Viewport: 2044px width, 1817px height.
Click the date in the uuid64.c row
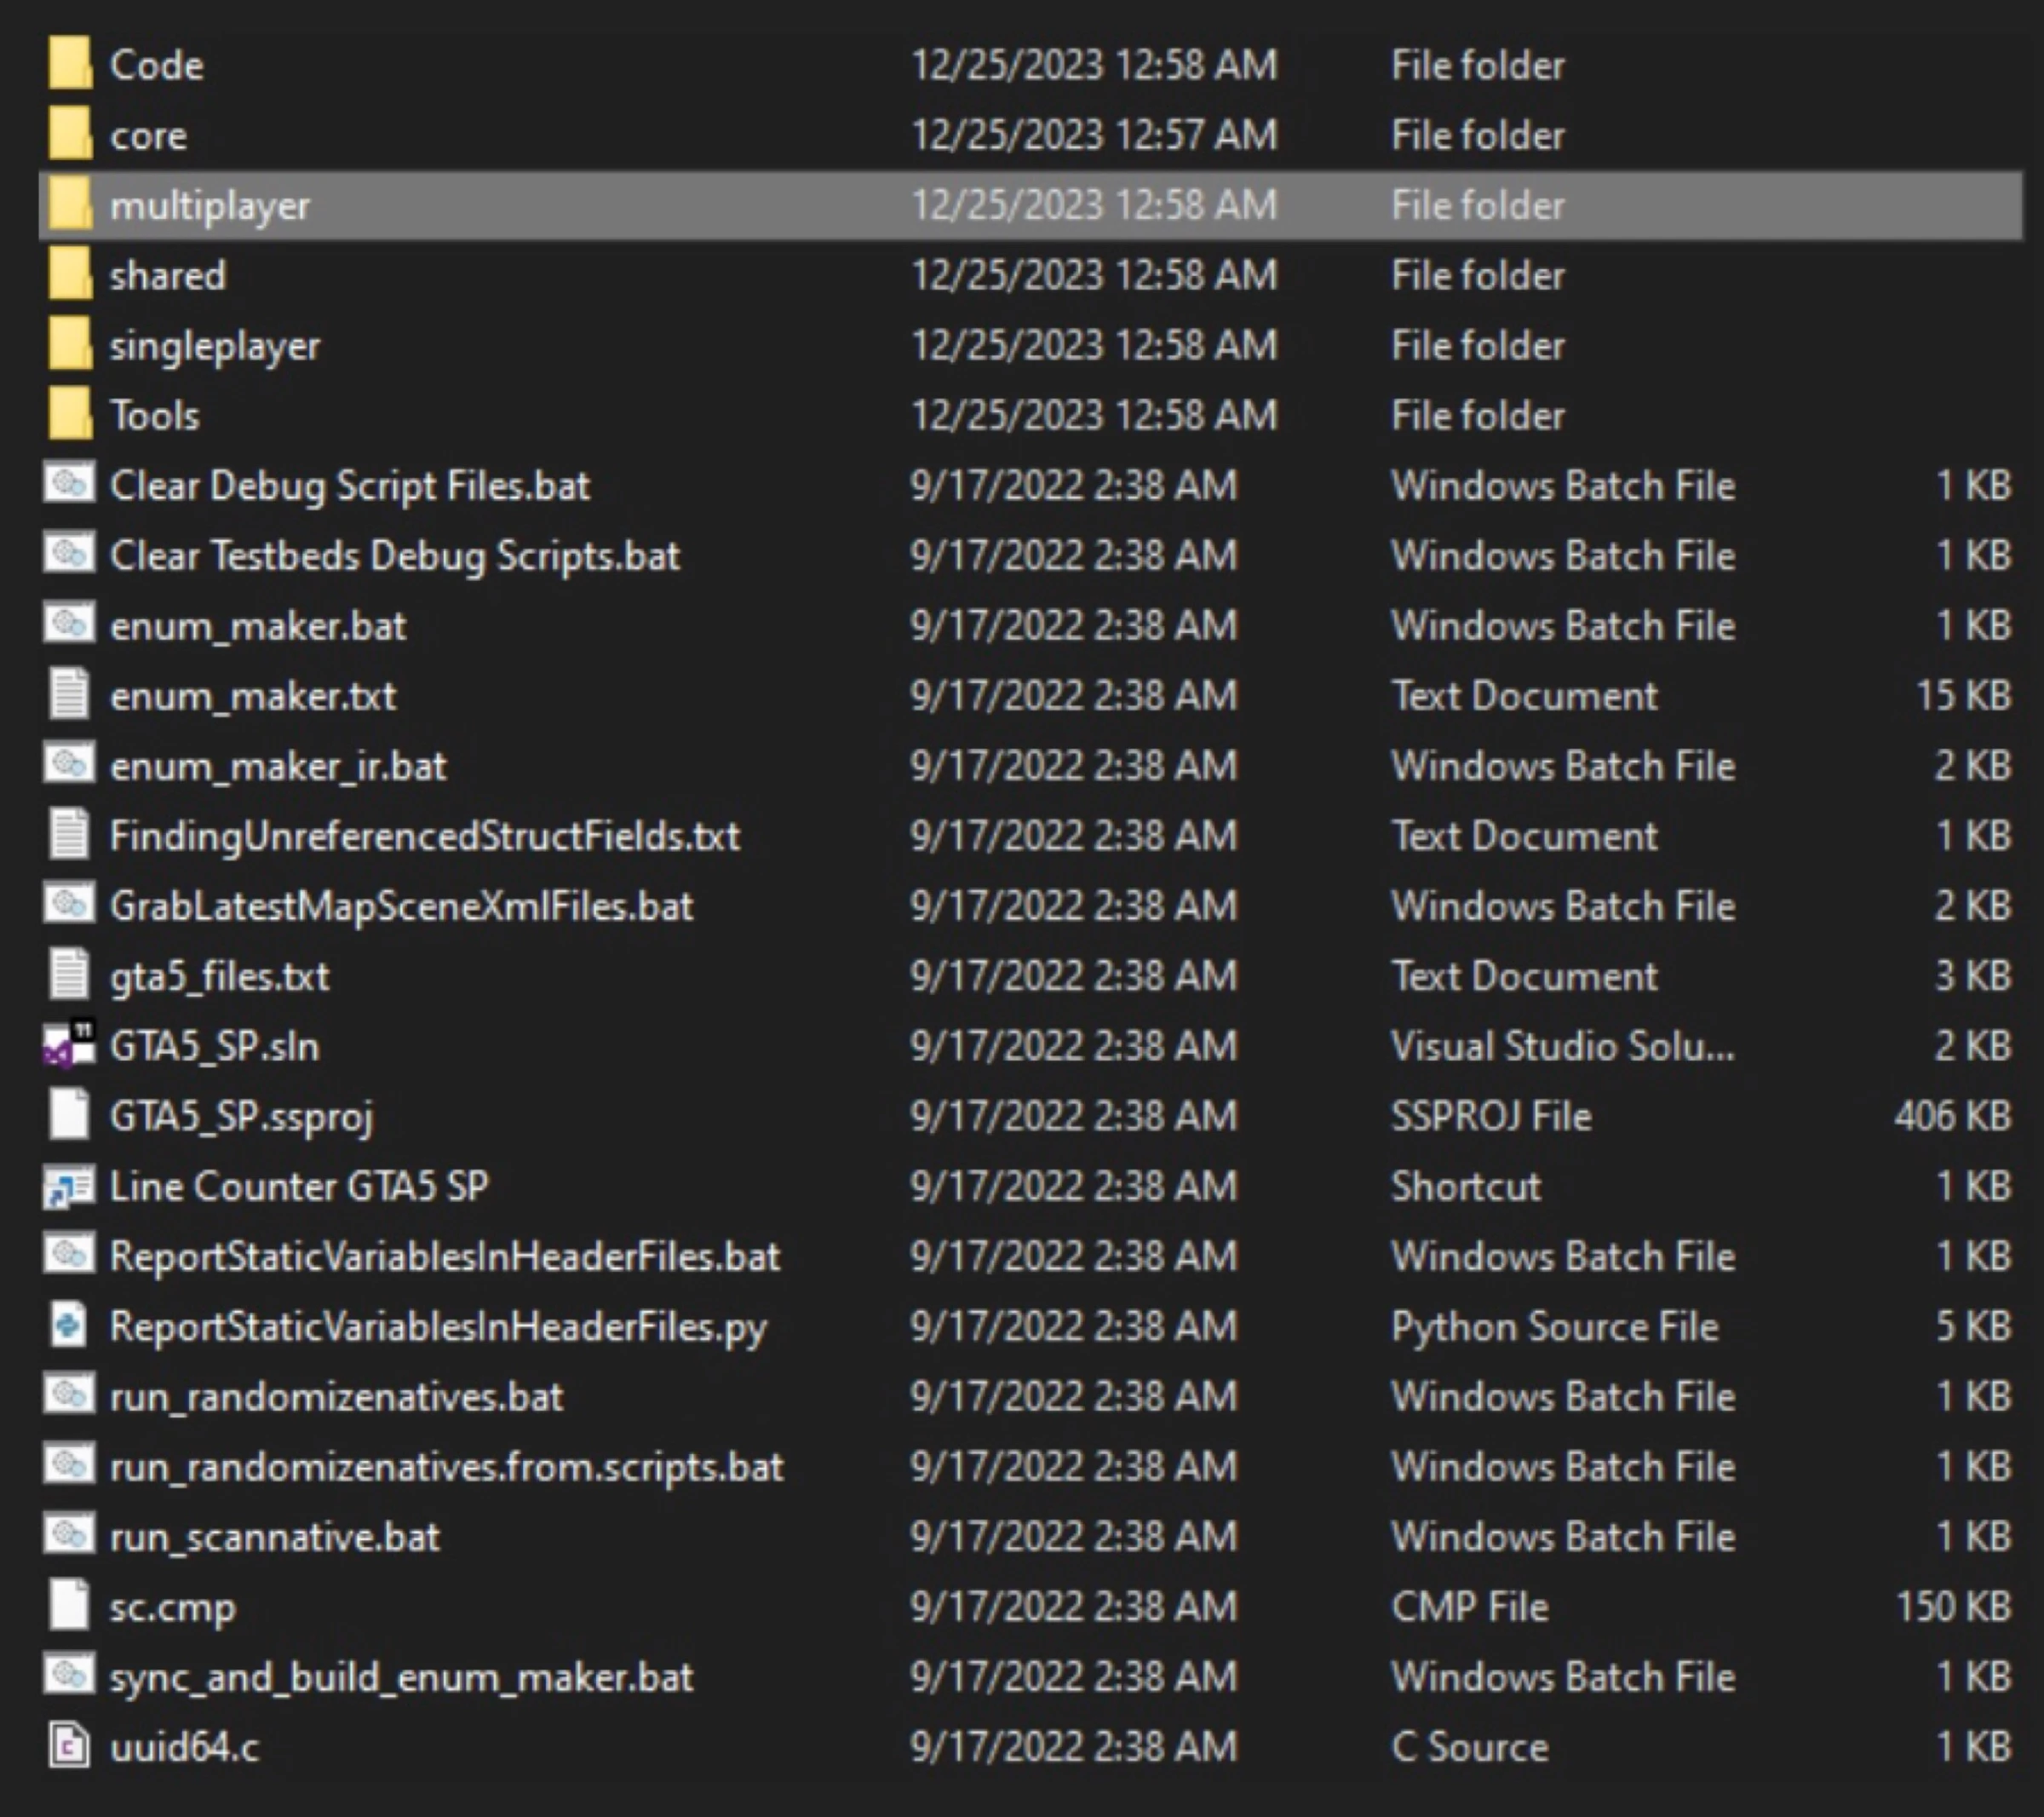coord(1074,1747)
